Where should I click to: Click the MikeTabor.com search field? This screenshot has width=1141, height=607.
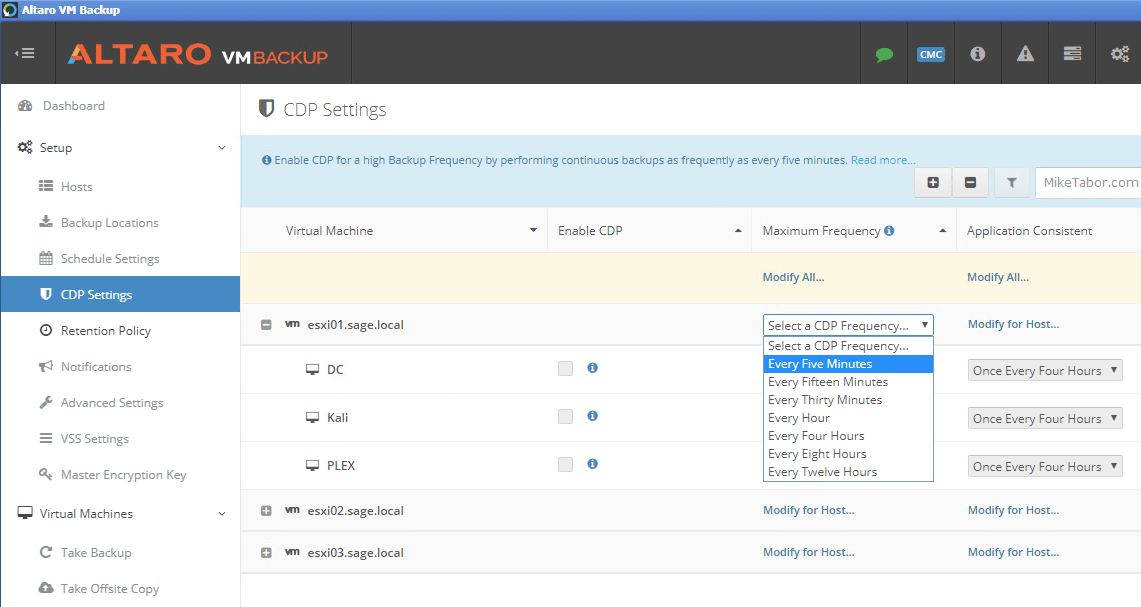(1088, 183)
